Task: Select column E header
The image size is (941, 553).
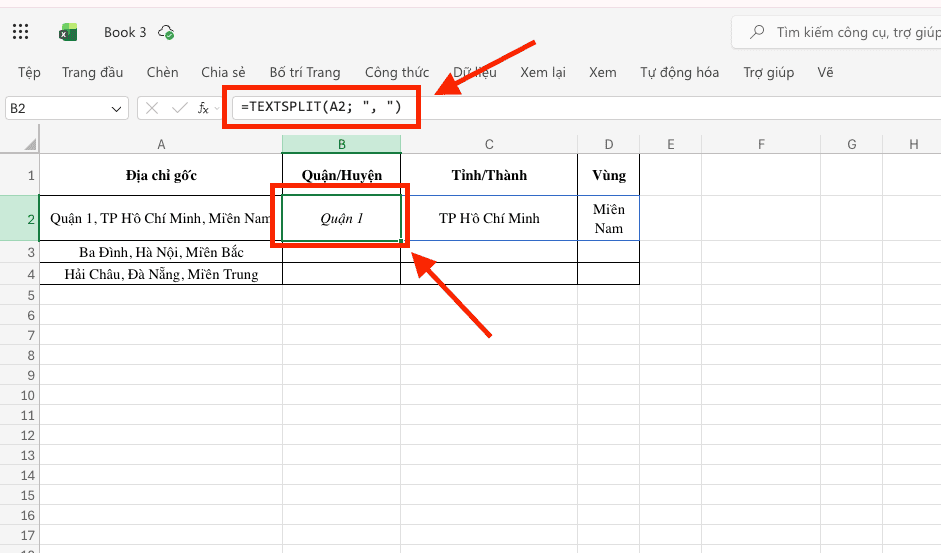Action: tap(670, 144)
